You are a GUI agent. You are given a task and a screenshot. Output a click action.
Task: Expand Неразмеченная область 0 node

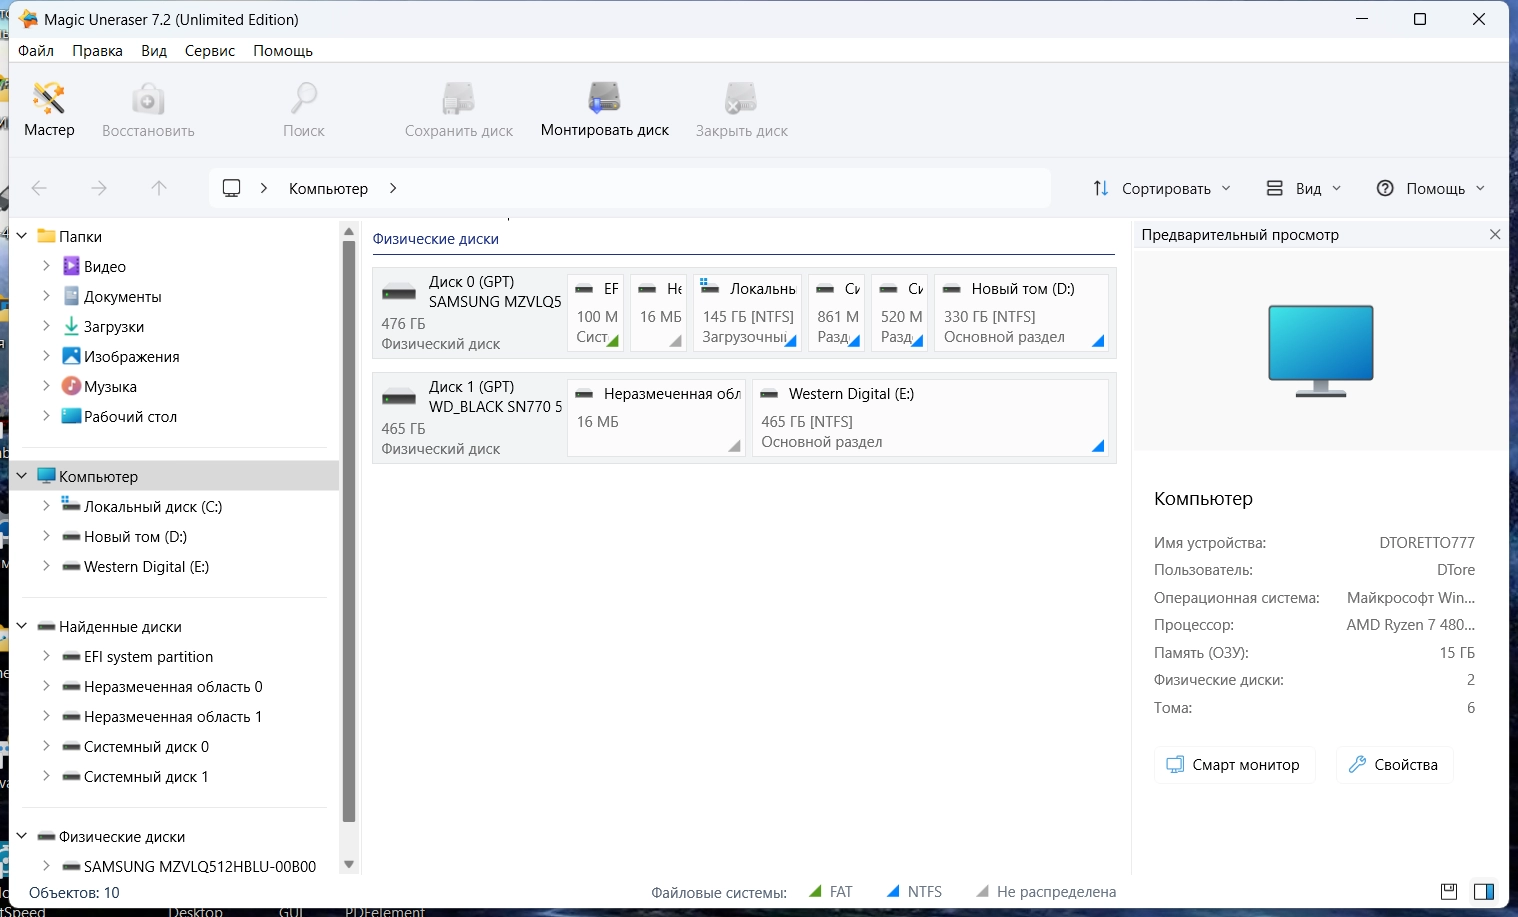point(46,686)
